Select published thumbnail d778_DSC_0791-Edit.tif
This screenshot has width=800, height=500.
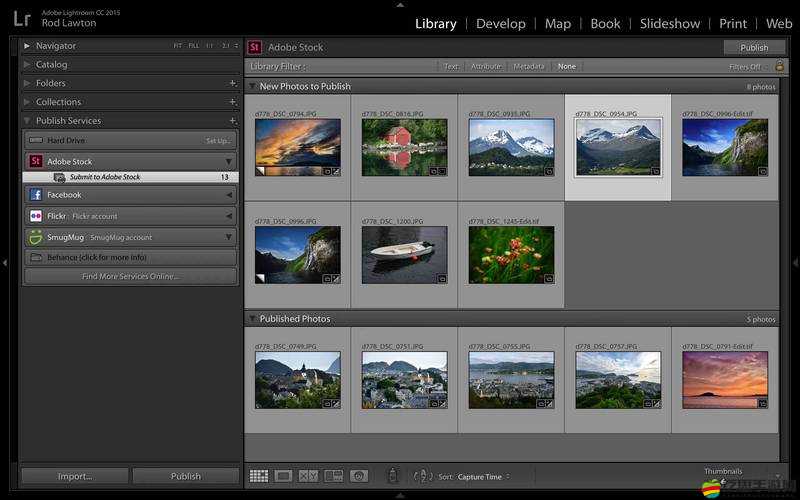coord(725,380)
